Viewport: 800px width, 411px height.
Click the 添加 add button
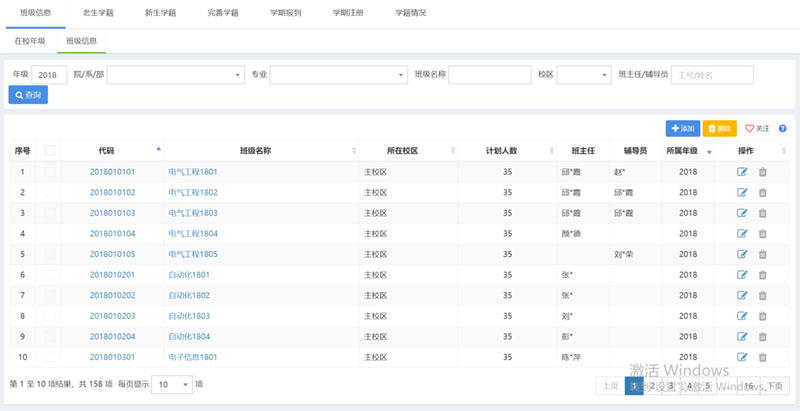click(x=683, y=129)
